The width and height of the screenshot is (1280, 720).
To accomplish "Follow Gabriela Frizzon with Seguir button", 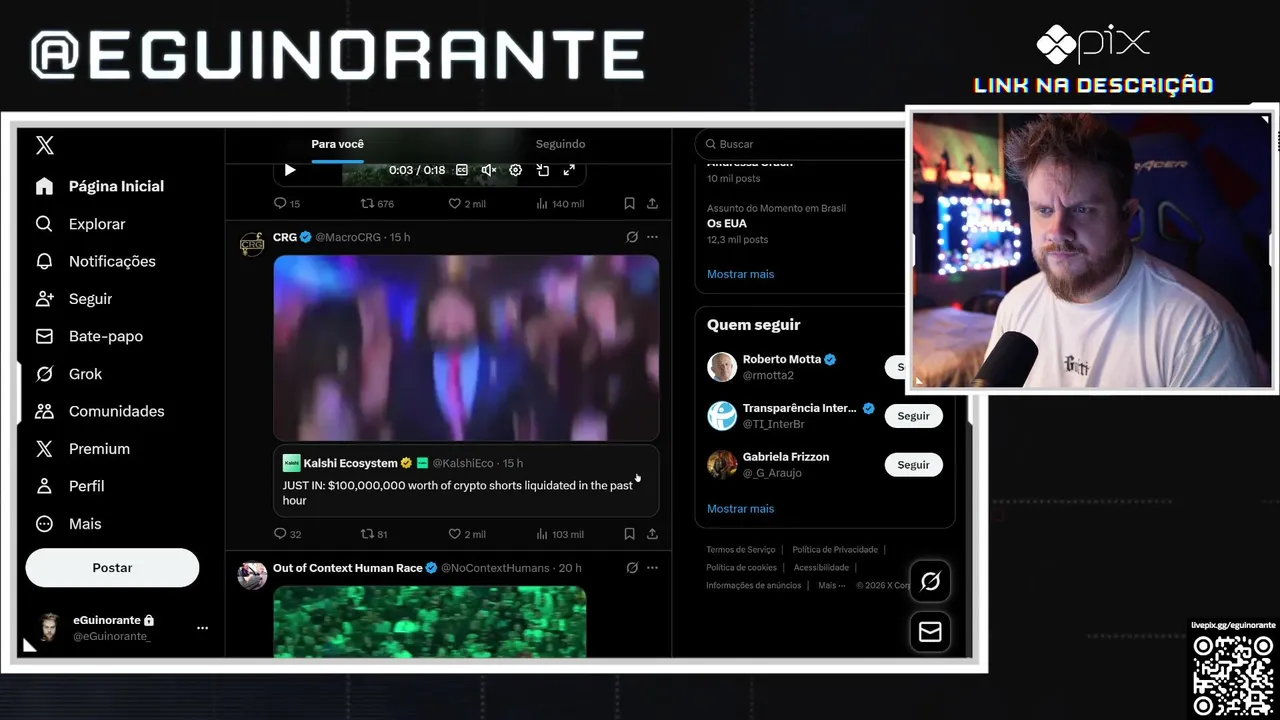I will coord(913,465).
